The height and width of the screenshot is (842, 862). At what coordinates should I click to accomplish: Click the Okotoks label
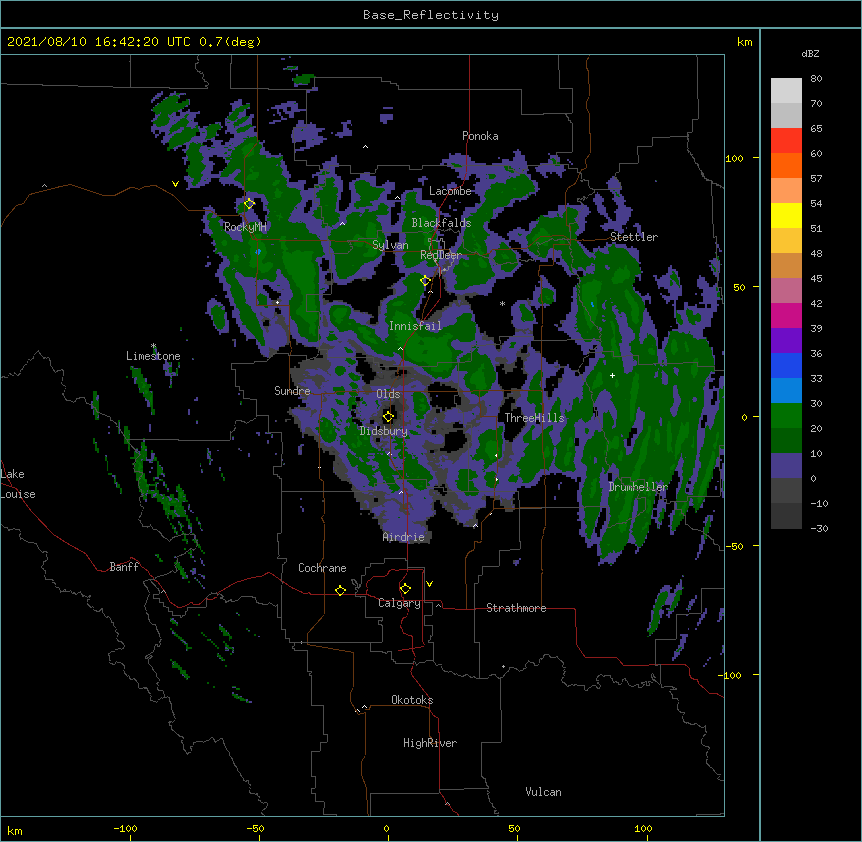tap(412, 700)
